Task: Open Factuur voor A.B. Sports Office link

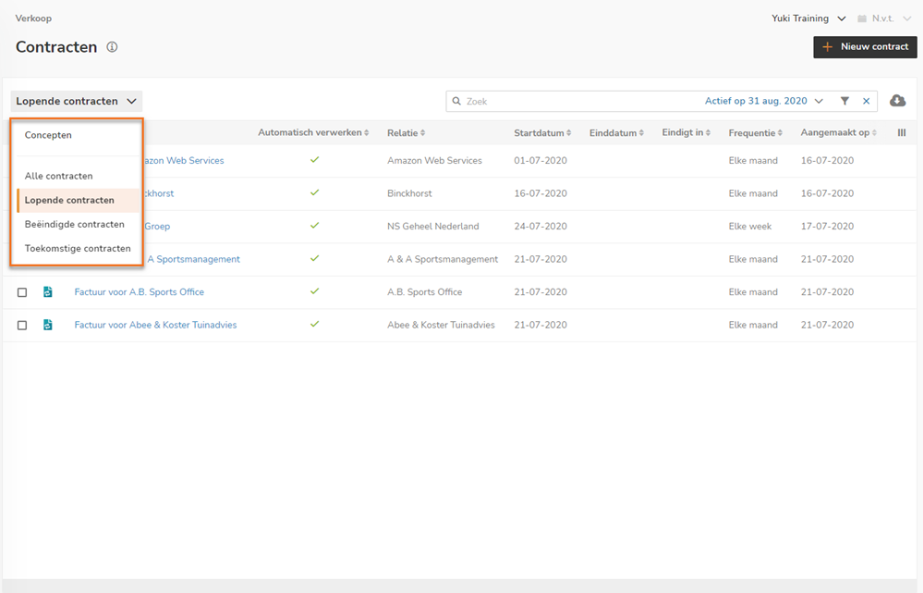Action: pos(139,292)
